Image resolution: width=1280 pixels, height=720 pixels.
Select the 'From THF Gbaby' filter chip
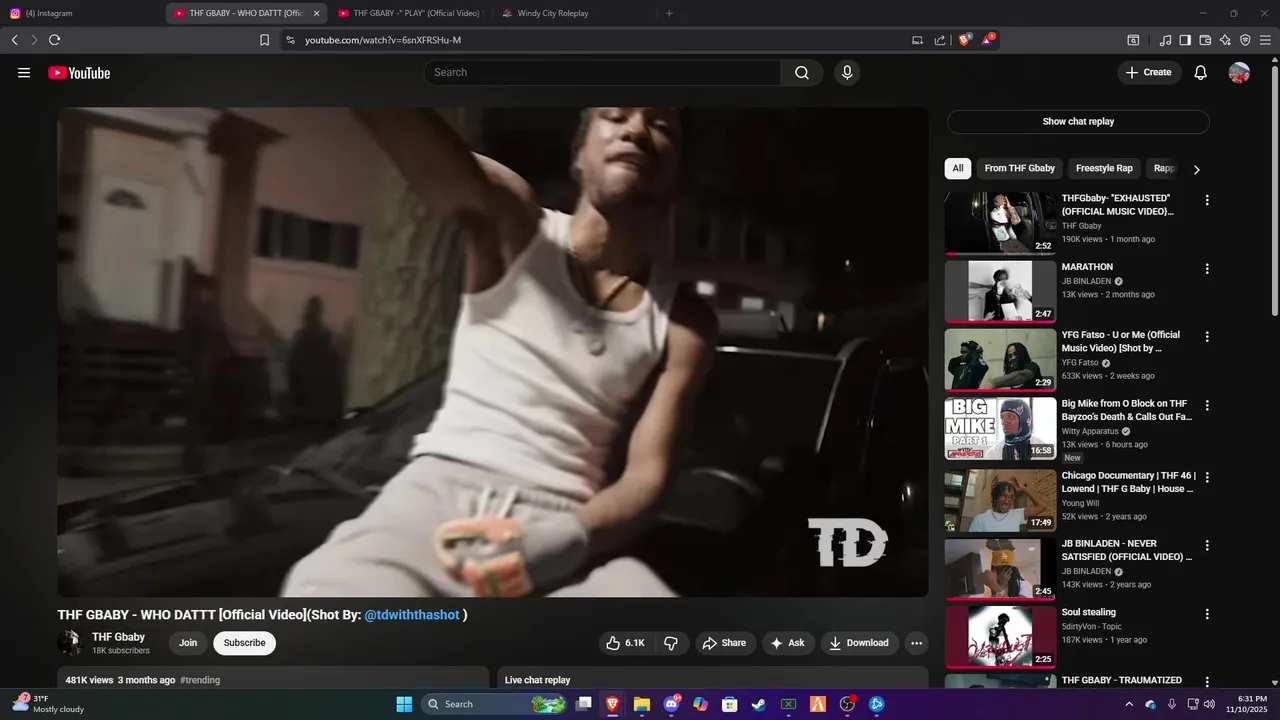point(1019,168)
